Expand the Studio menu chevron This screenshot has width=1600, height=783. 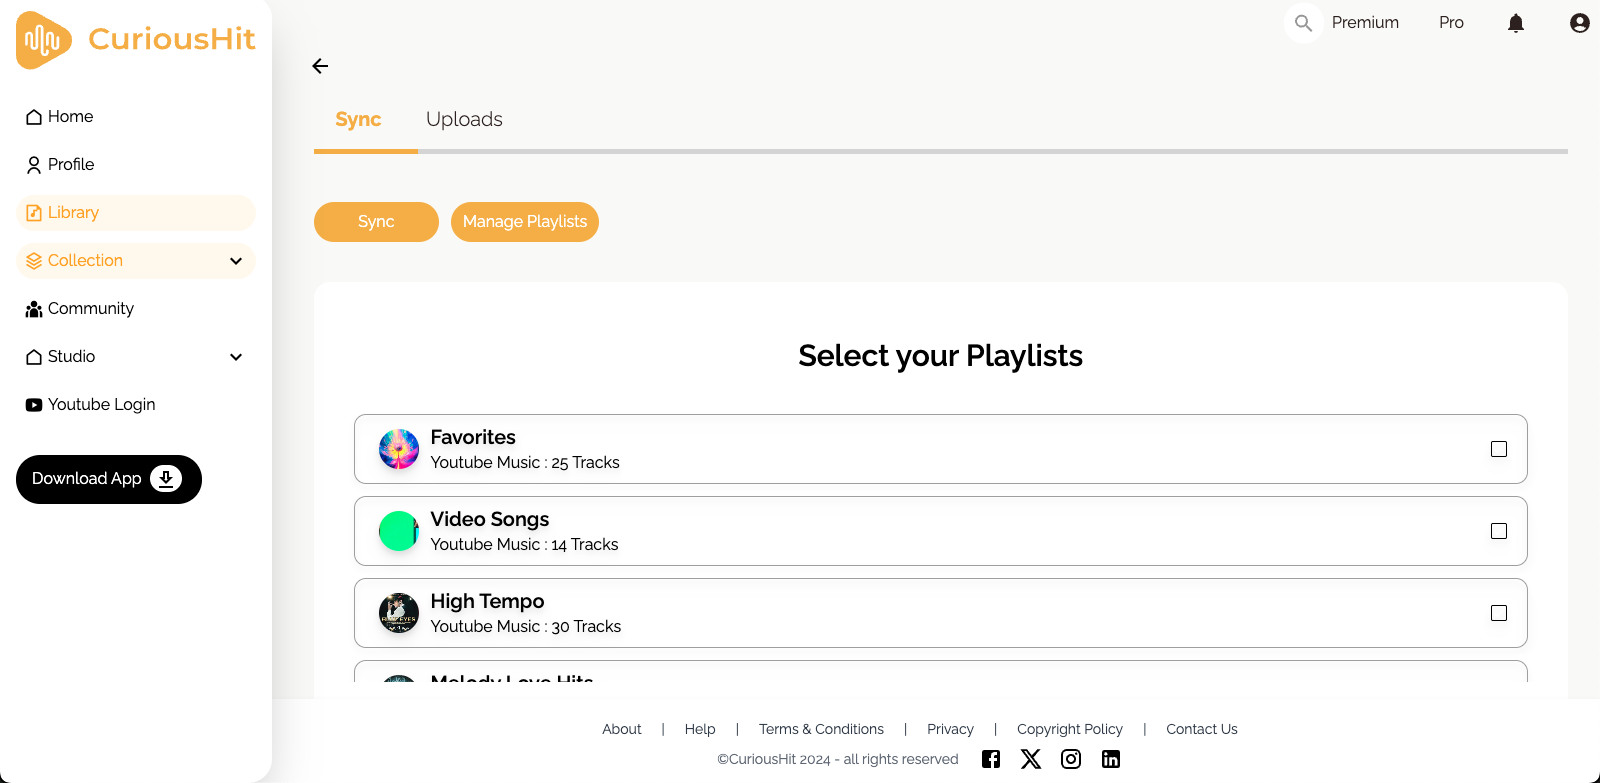click(236, 357)
